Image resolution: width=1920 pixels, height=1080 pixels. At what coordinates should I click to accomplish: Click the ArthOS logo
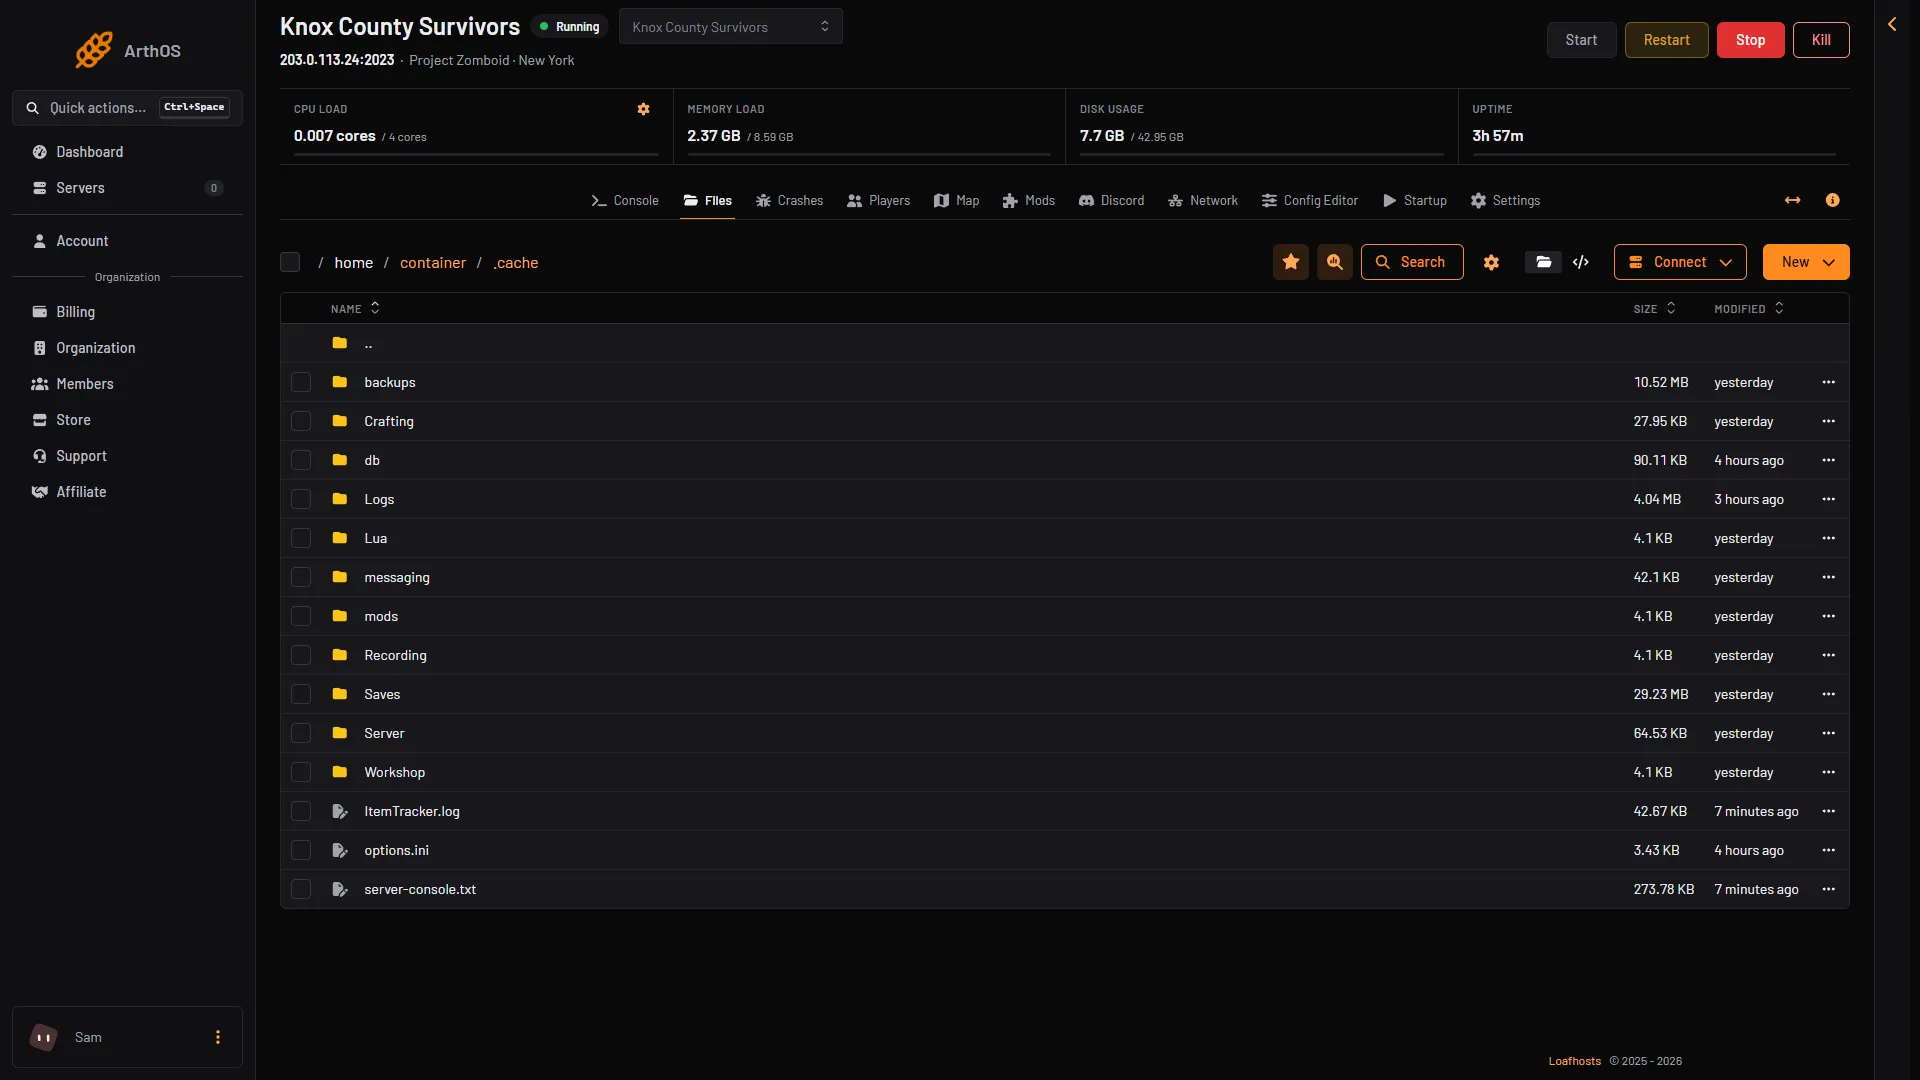click(x=128, y=50)
